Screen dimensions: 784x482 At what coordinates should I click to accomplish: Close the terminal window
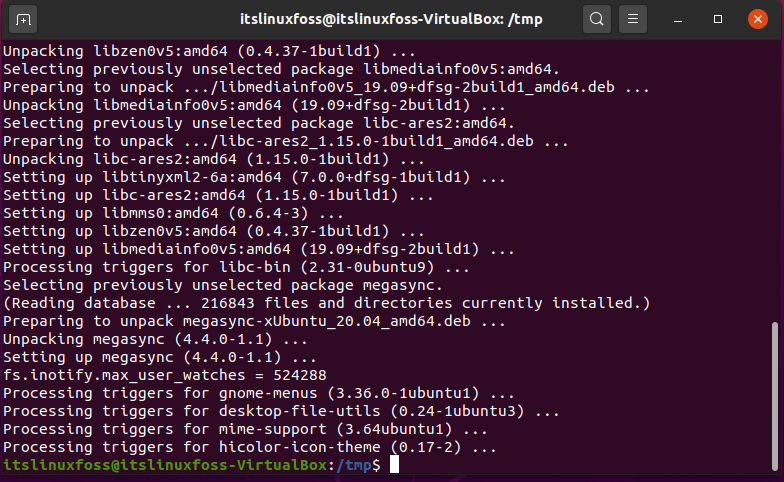coord(758,19)
